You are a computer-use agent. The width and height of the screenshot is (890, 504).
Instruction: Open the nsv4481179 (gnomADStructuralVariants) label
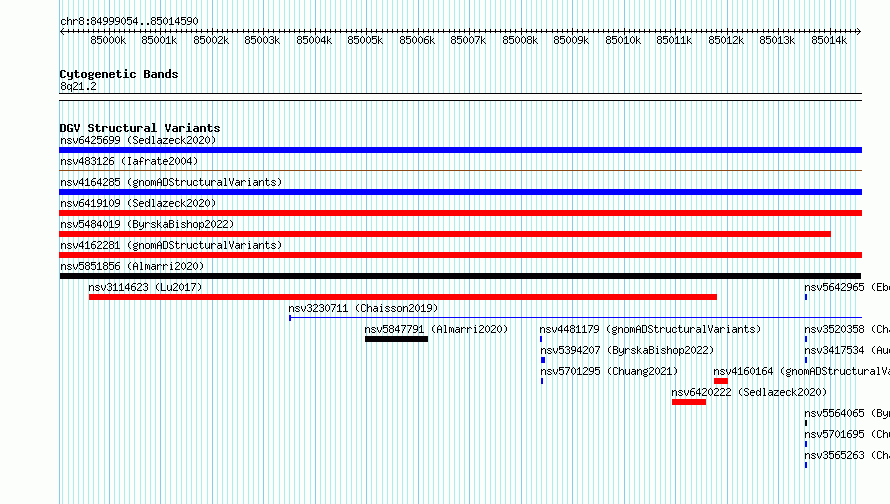pos(650,329)
